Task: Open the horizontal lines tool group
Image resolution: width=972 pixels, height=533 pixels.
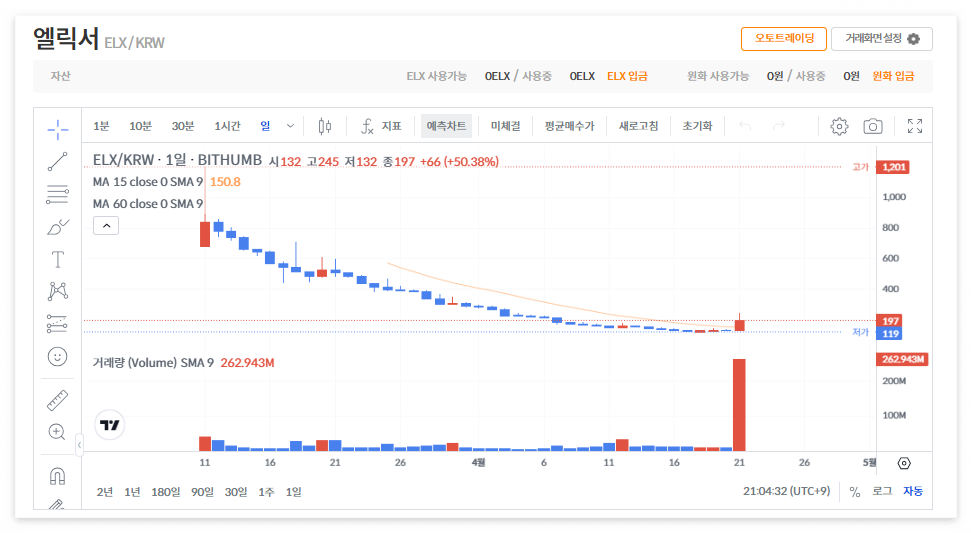Action: 58,195
